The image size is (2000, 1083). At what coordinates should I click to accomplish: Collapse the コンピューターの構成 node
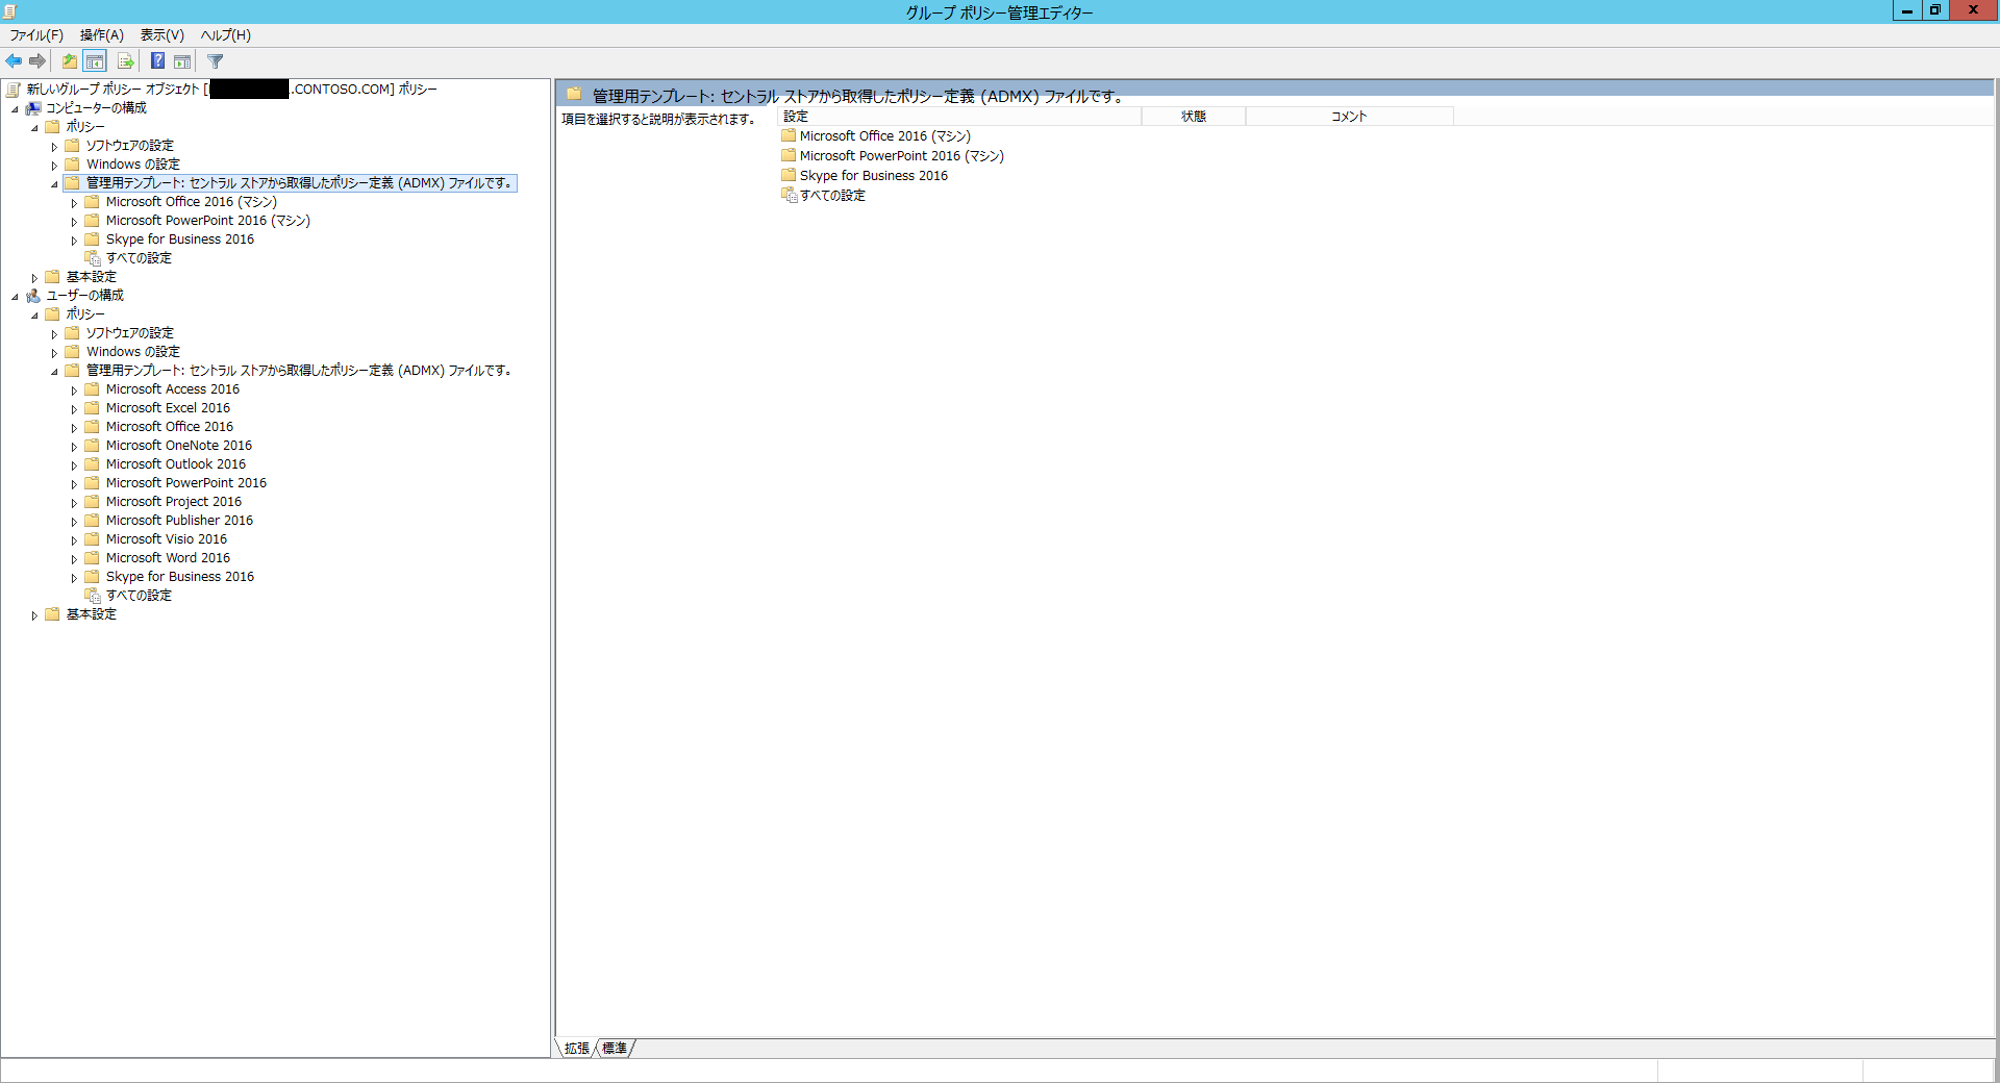(x=15, y=109)
